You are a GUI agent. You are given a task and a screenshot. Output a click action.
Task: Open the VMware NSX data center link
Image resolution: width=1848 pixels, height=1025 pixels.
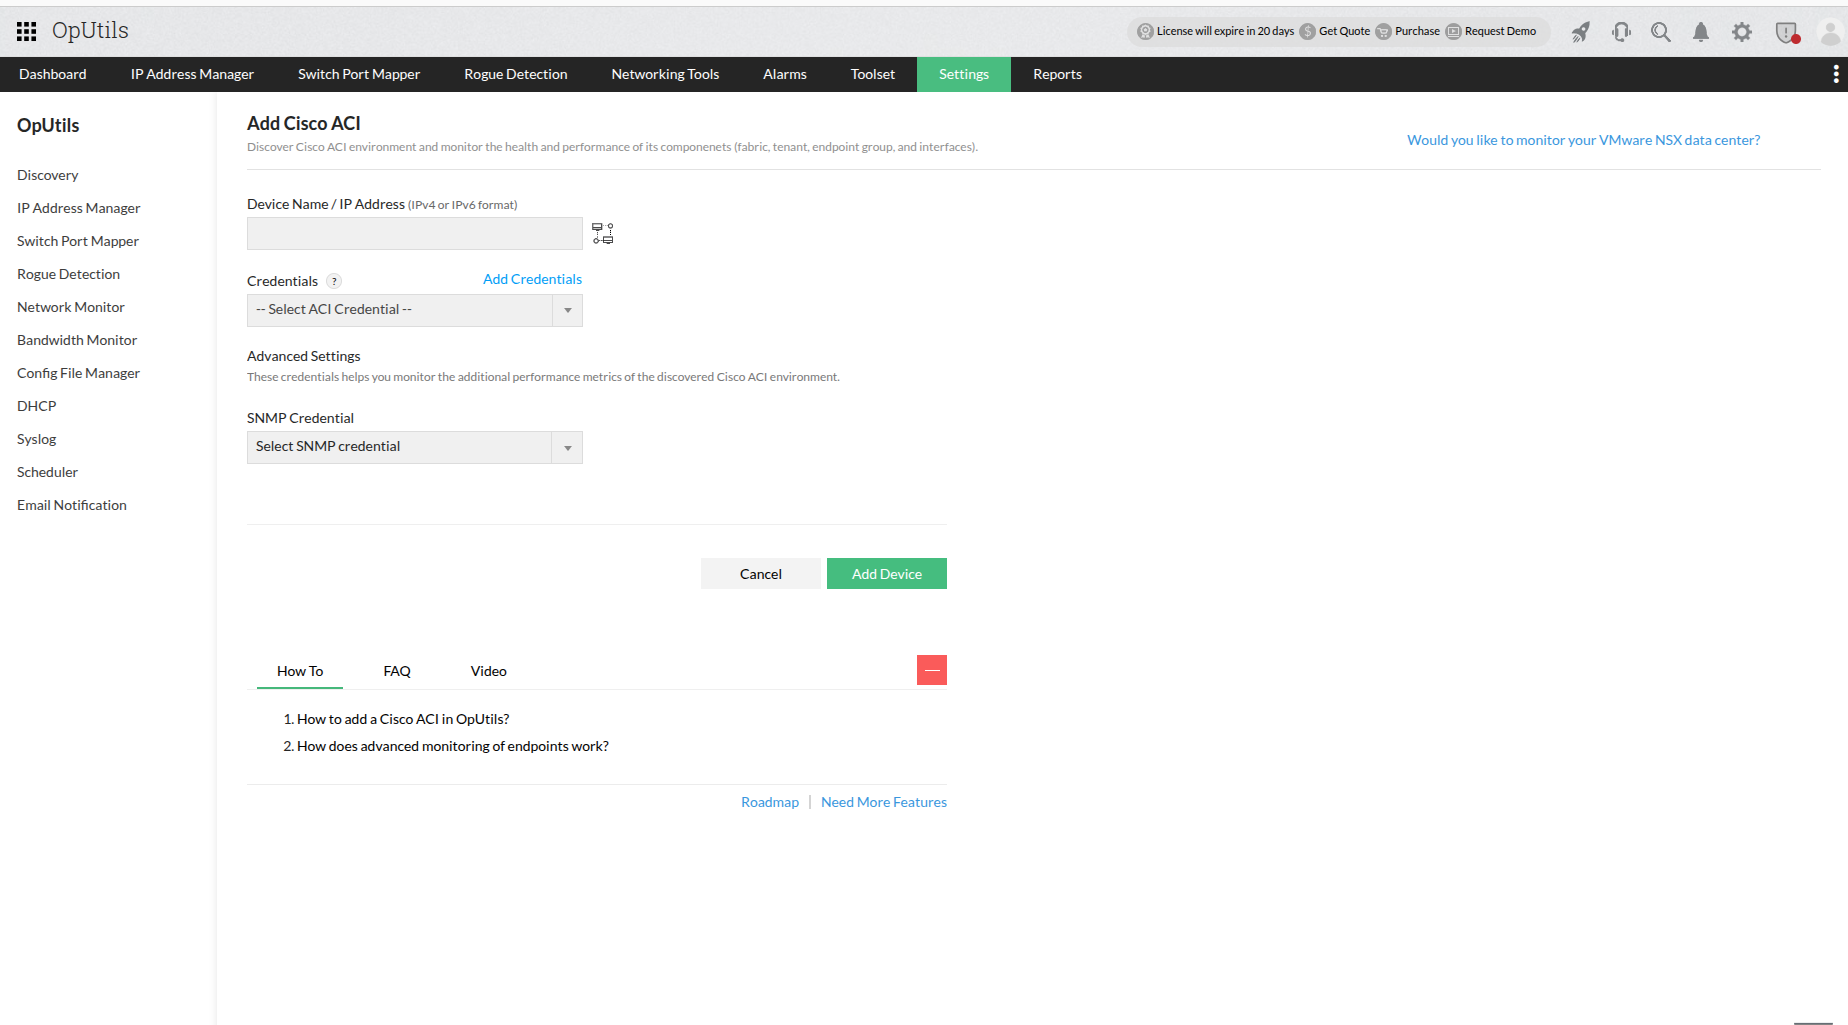click(1584, 140)
